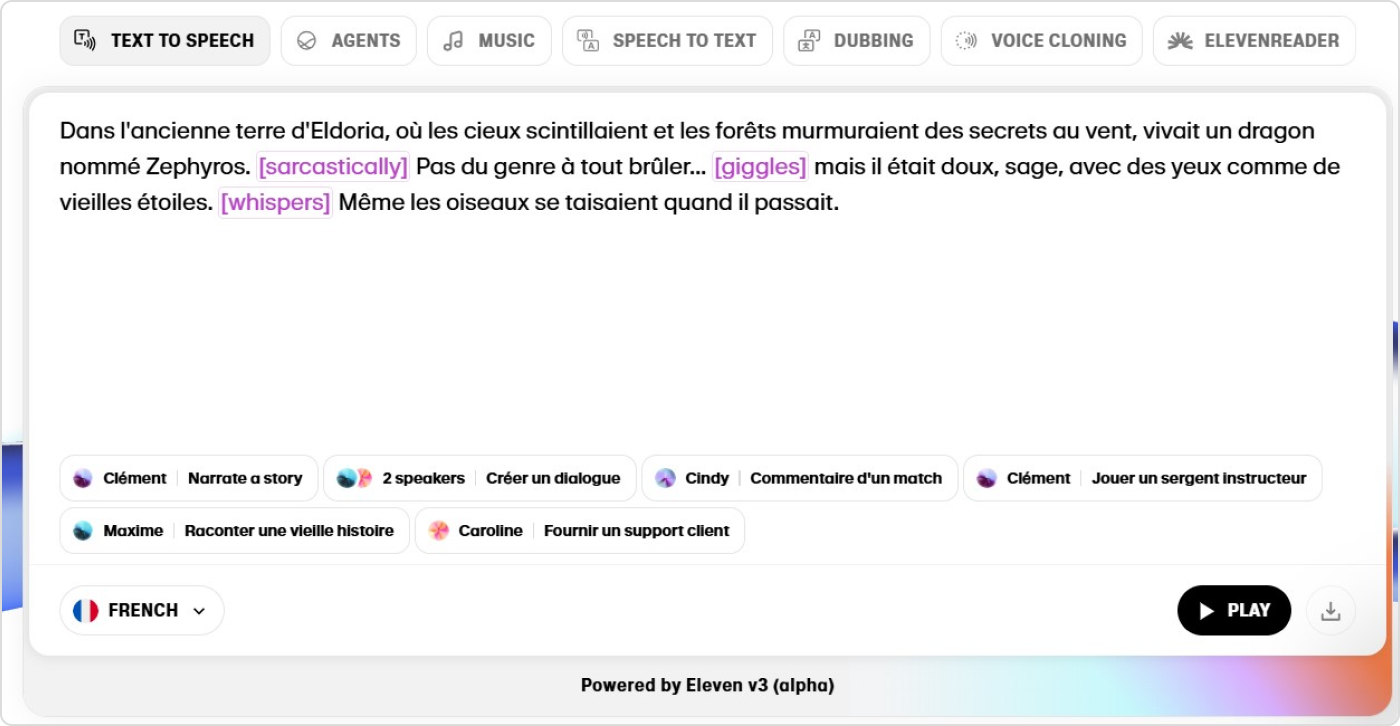This screenshot has width=1400, height=726.
Task: Click the [giggles] audio tag
Action: tap(760, 167)
